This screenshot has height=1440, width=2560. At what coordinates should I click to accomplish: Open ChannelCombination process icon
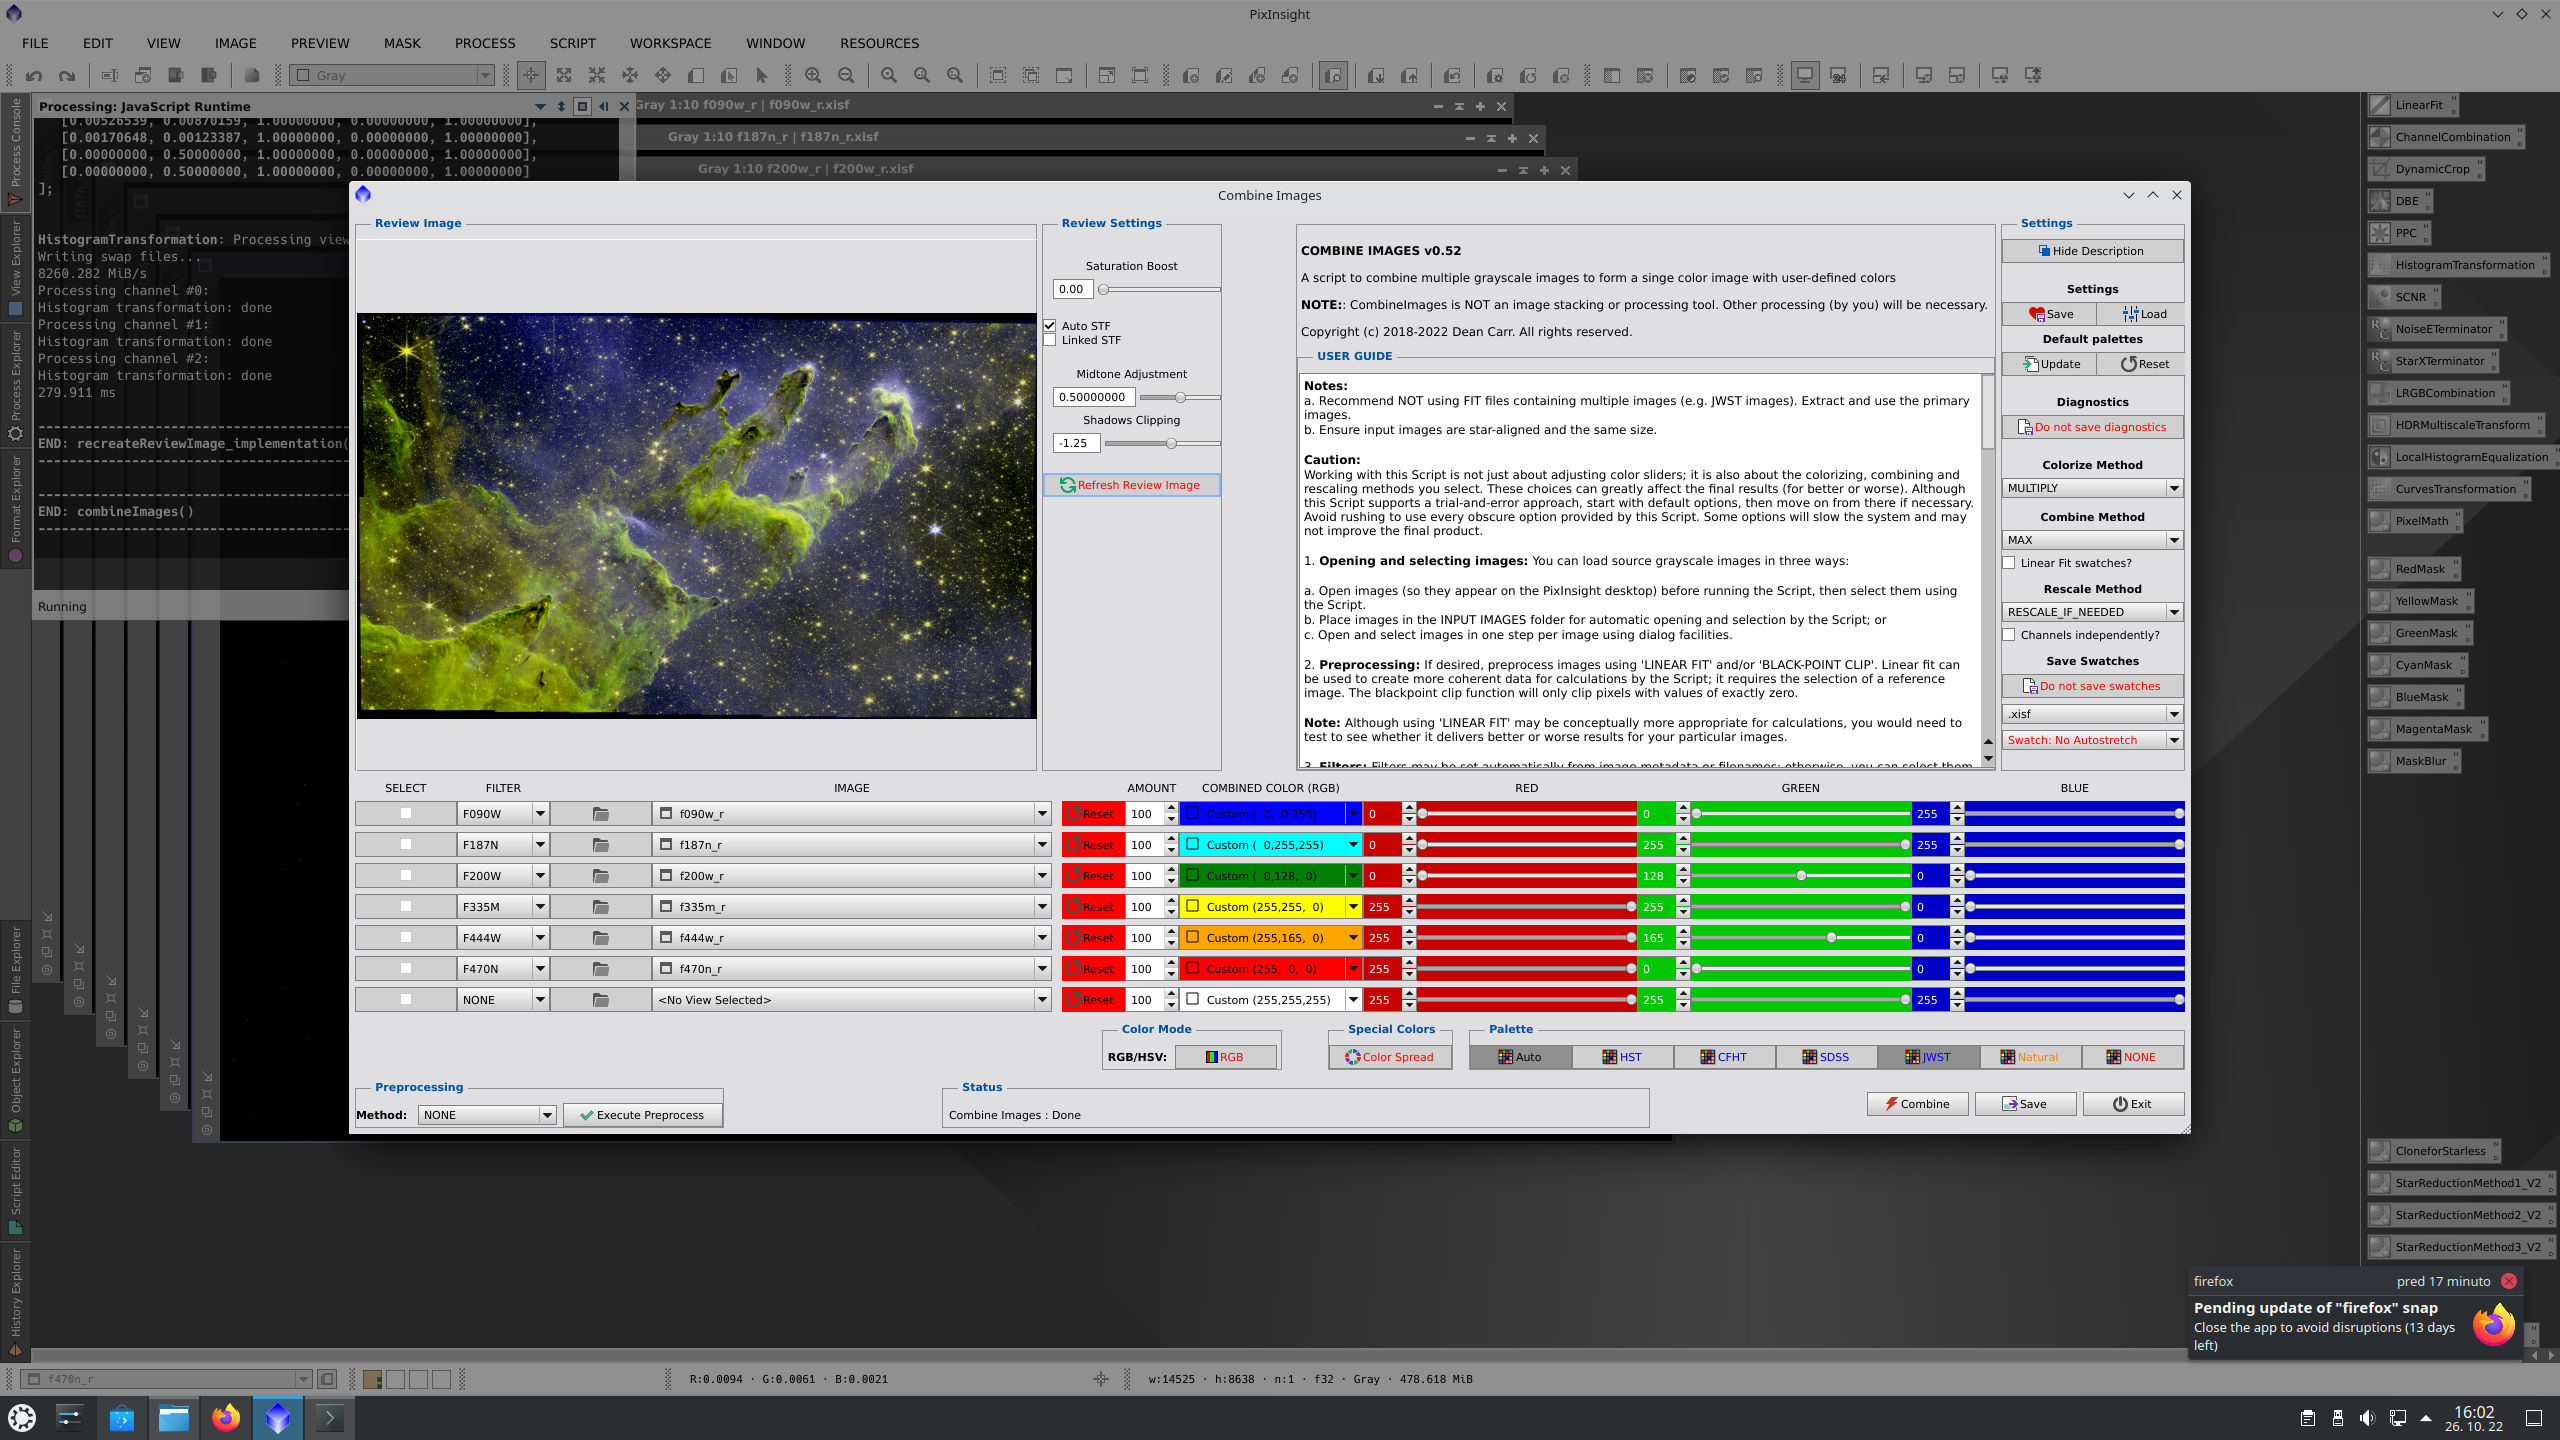tap(2445, 137)
